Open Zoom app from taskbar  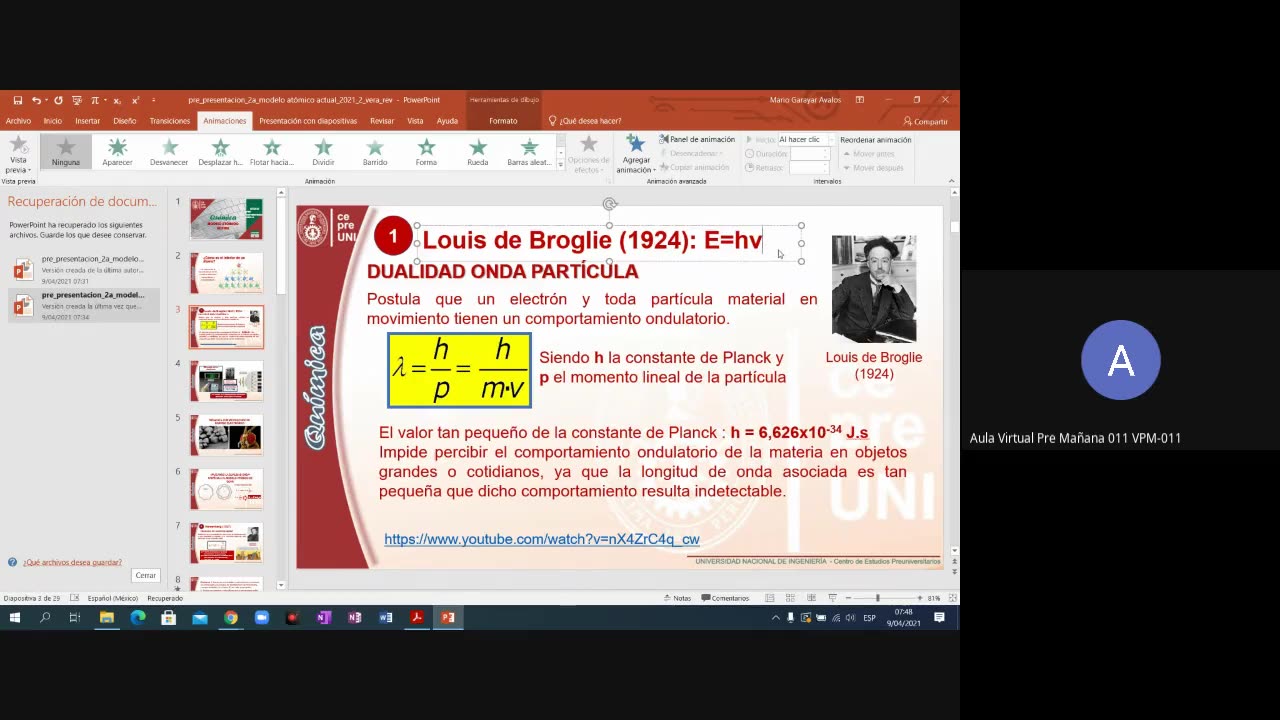pos(262,618)
